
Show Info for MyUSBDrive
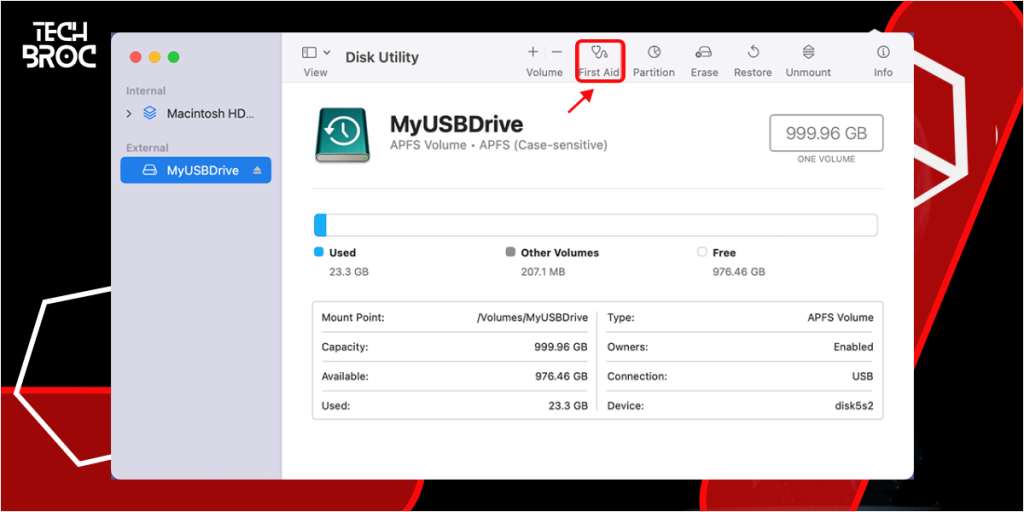point(883,61)
